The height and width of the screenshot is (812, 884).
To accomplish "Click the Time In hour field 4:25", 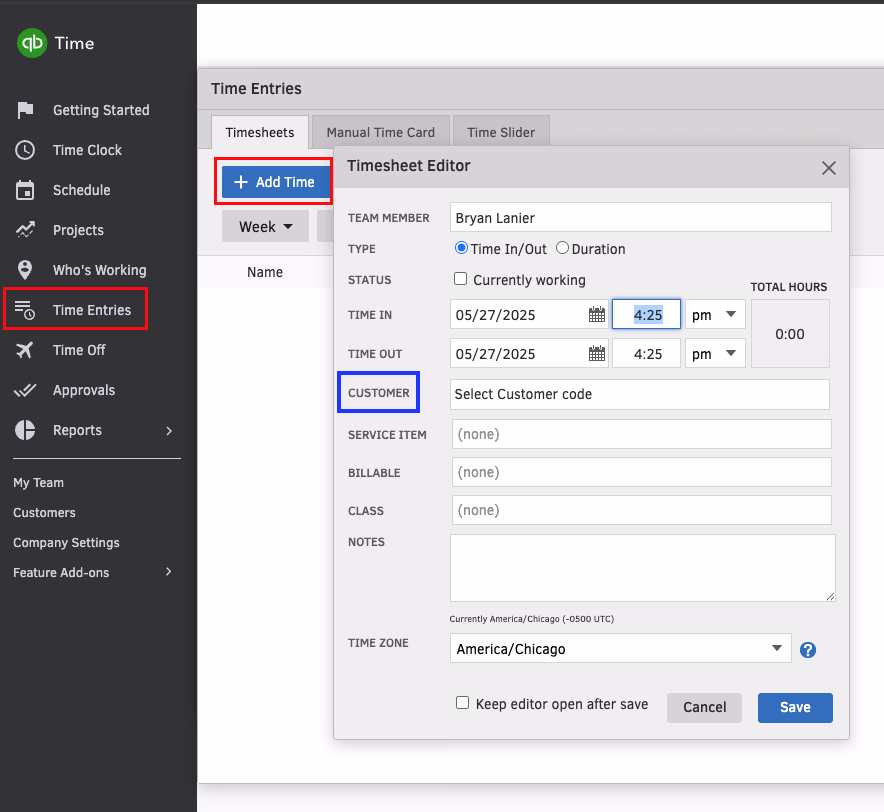I will click(647, 315).
